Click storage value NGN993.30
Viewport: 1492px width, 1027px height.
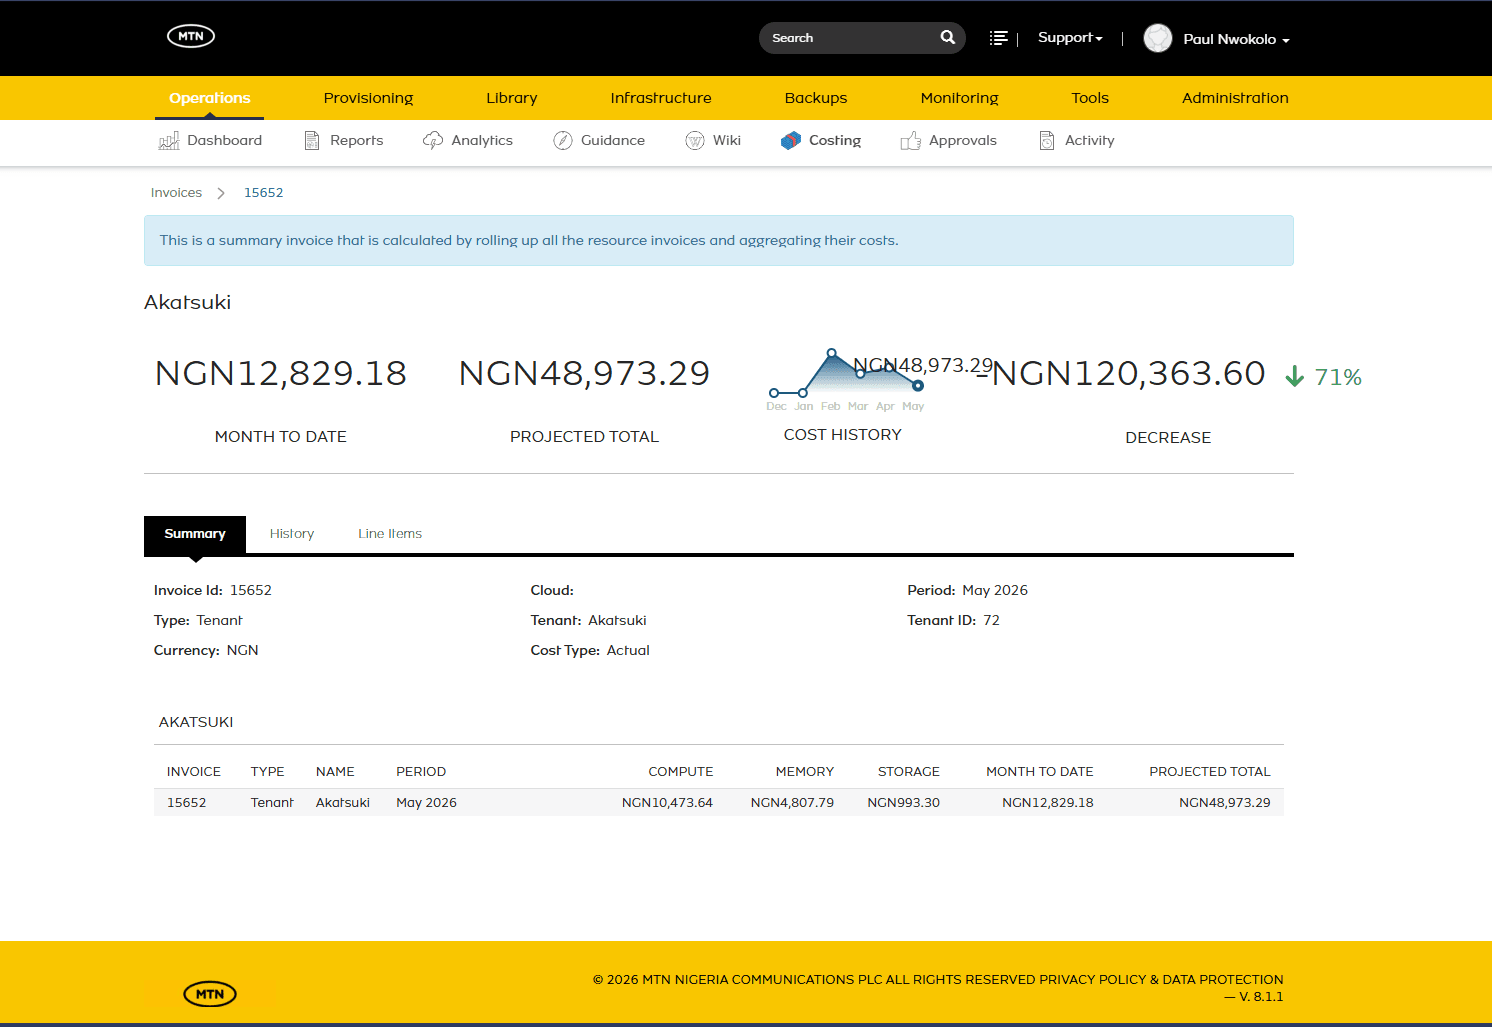point(903,803)
